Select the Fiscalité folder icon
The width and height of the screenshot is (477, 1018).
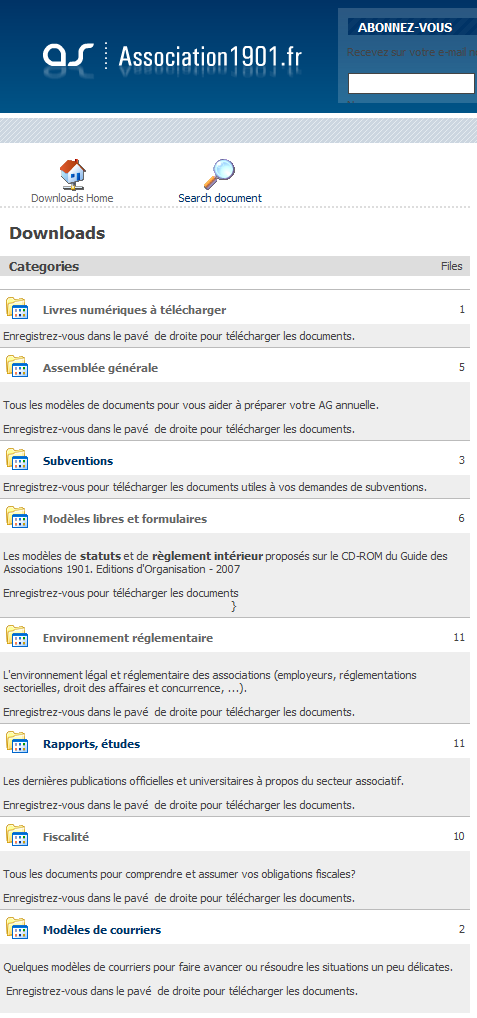click(x=17, y=835)
